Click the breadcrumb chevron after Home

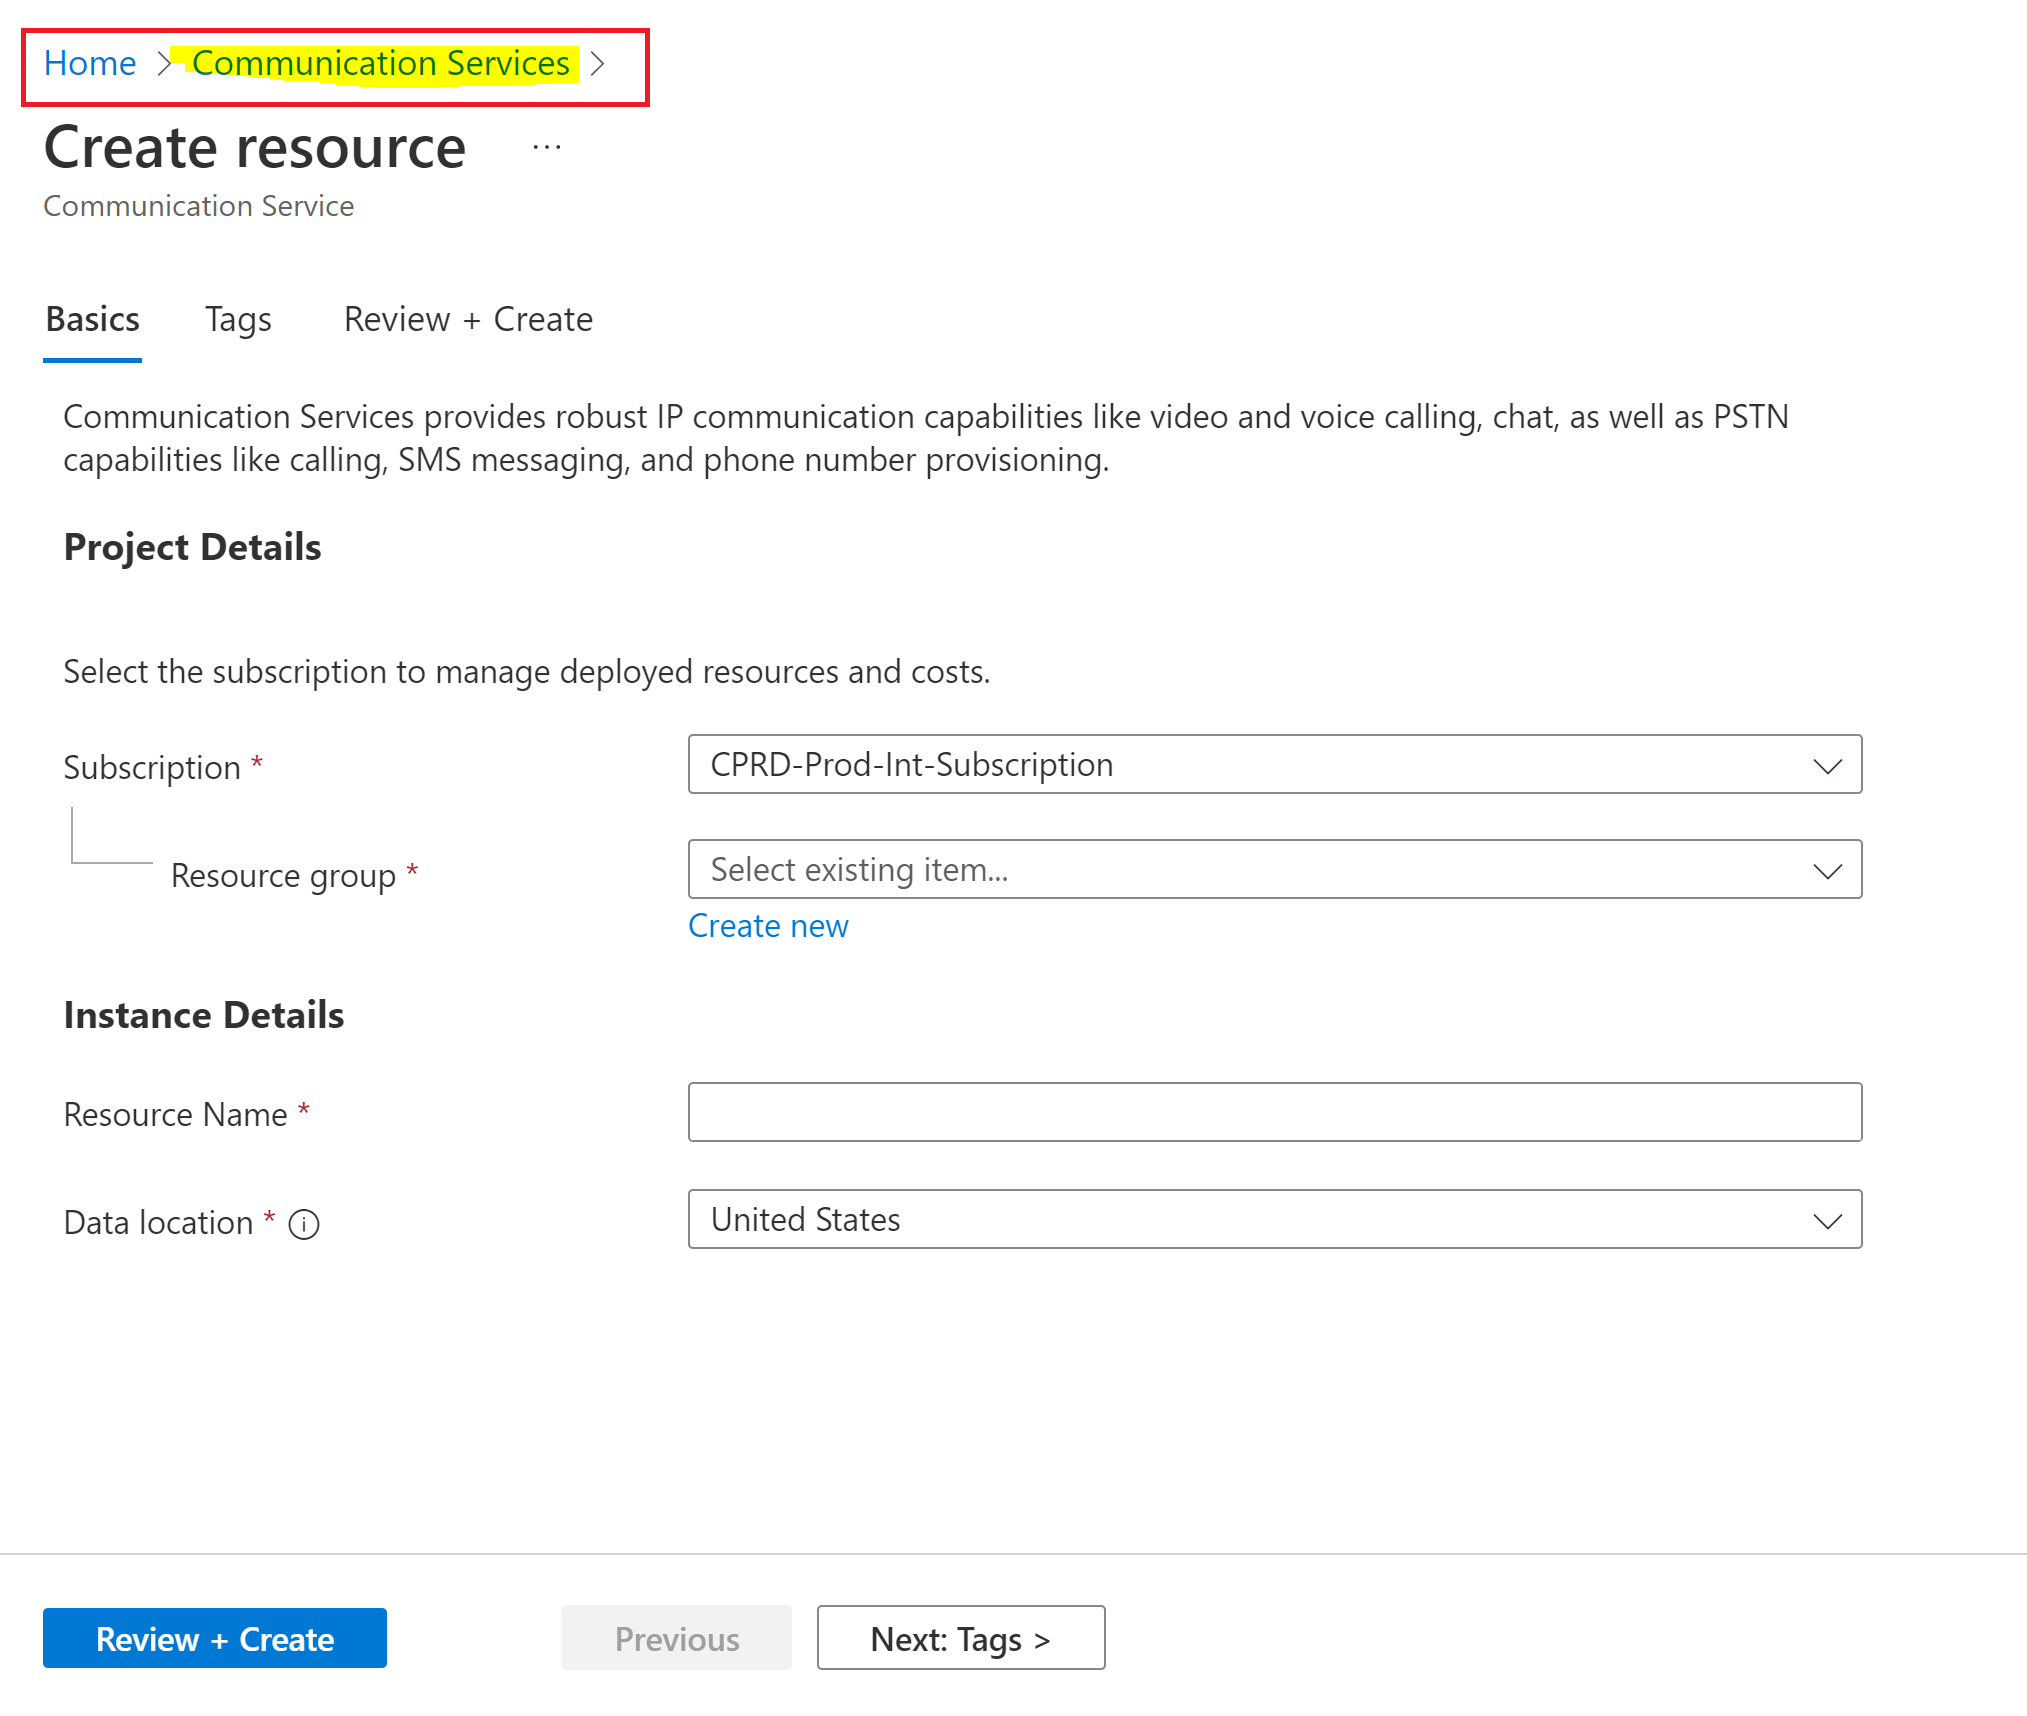click(165, 63)
